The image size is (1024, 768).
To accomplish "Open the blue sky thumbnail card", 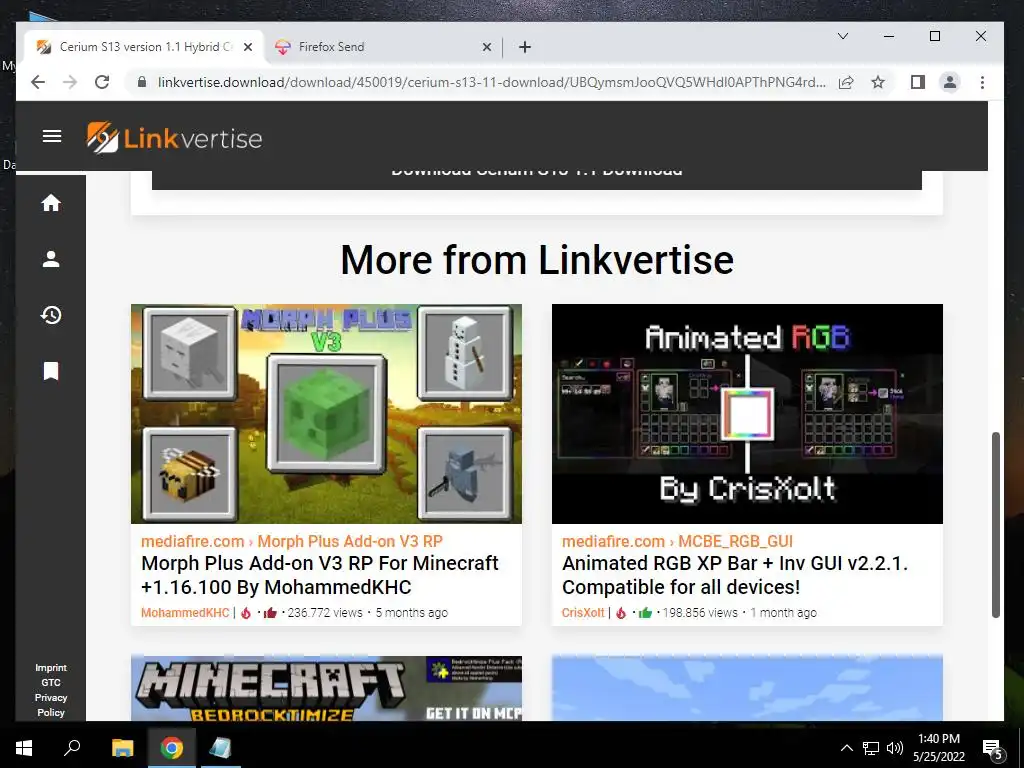I will click(x=747, y=688).
